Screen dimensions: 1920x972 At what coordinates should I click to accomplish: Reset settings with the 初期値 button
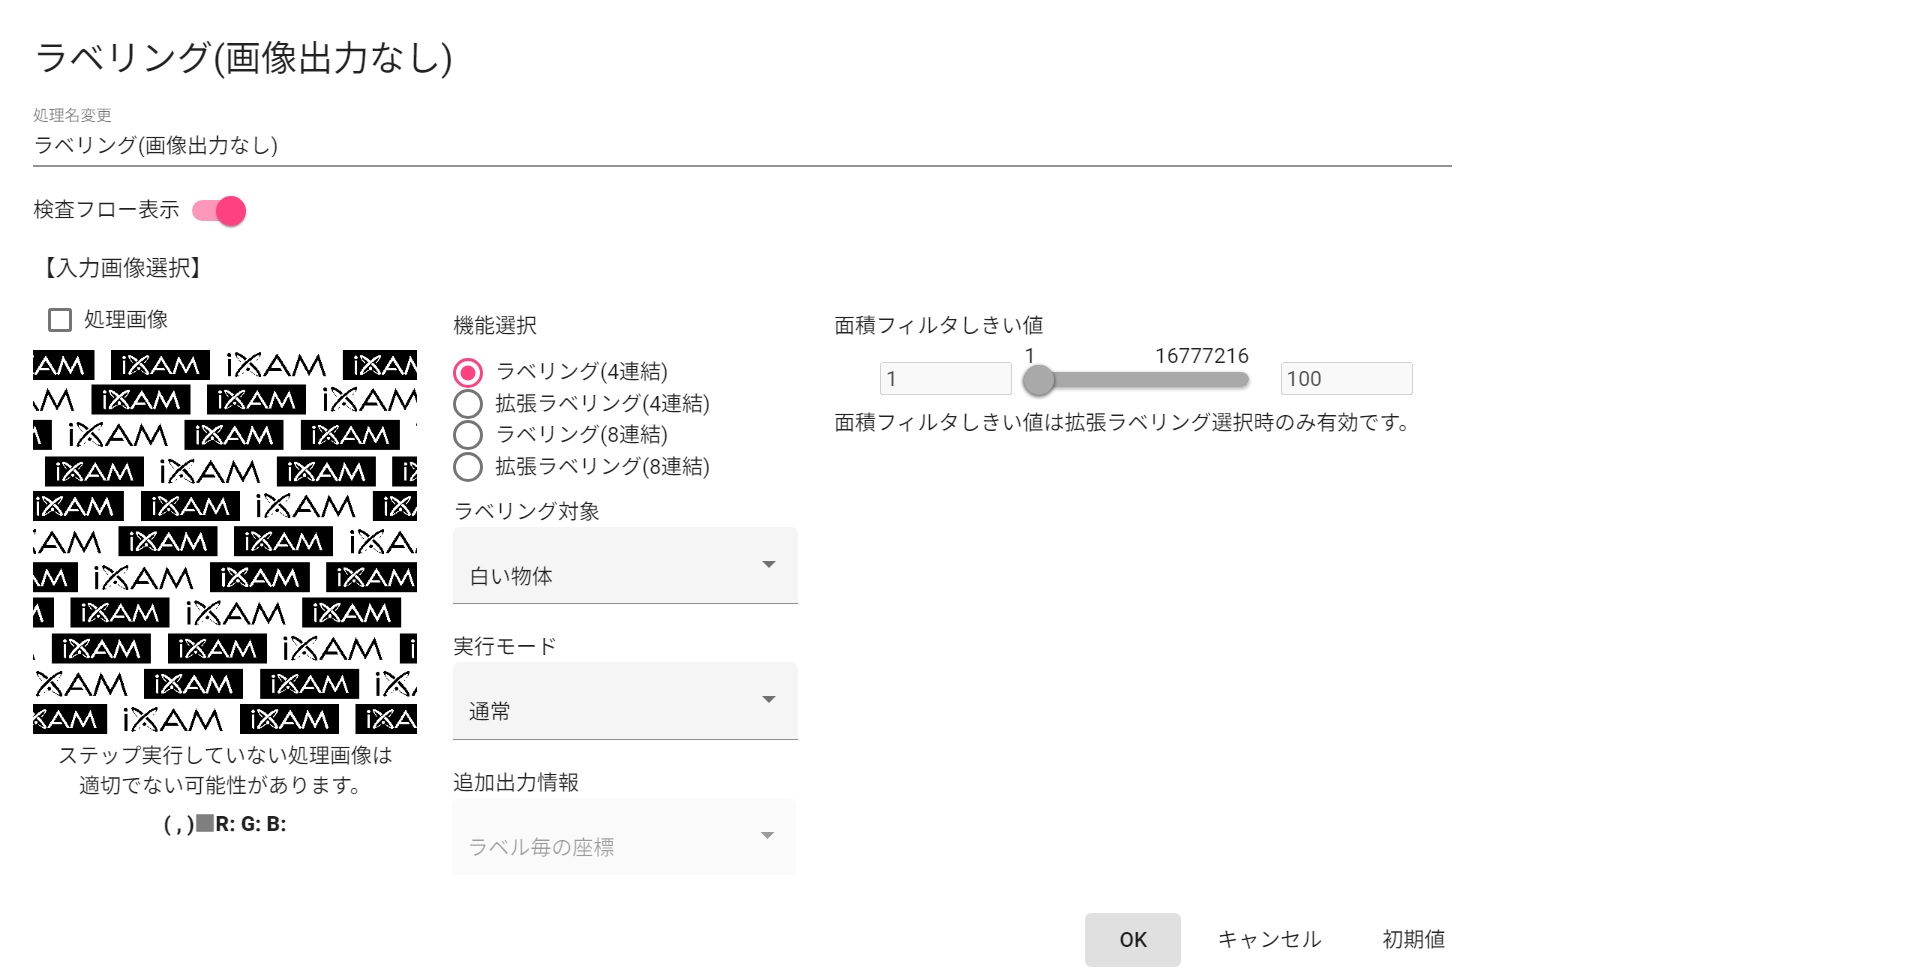point(1412,940)
